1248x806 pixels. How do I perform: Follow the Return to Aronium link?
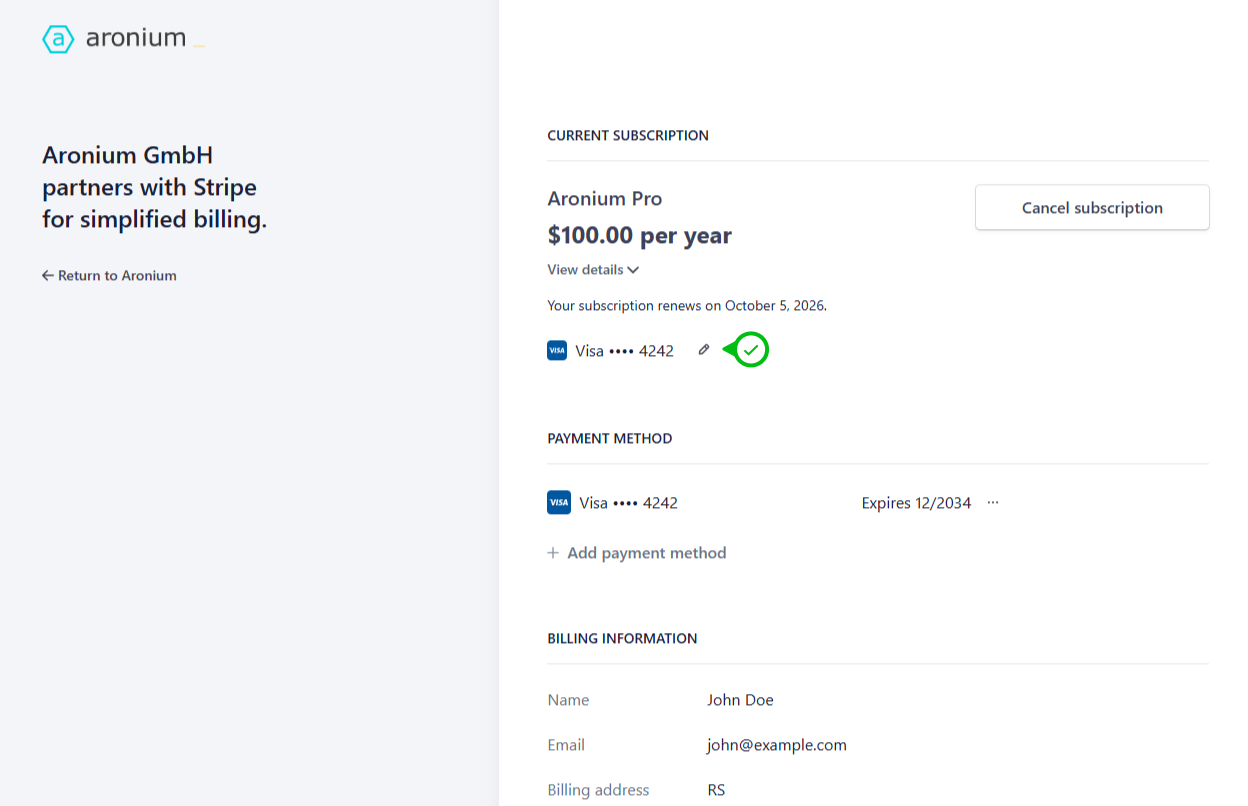tap(116, 276)
